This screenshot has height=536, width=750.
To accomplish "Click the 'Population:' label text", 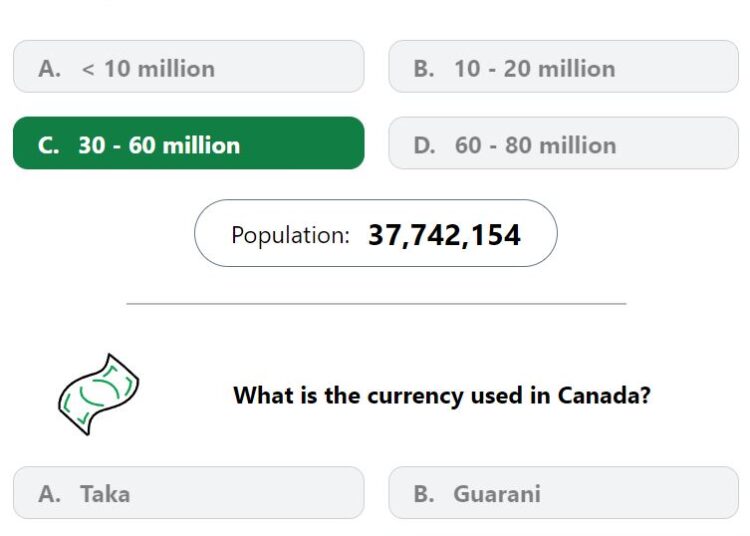I will [290, 235].
